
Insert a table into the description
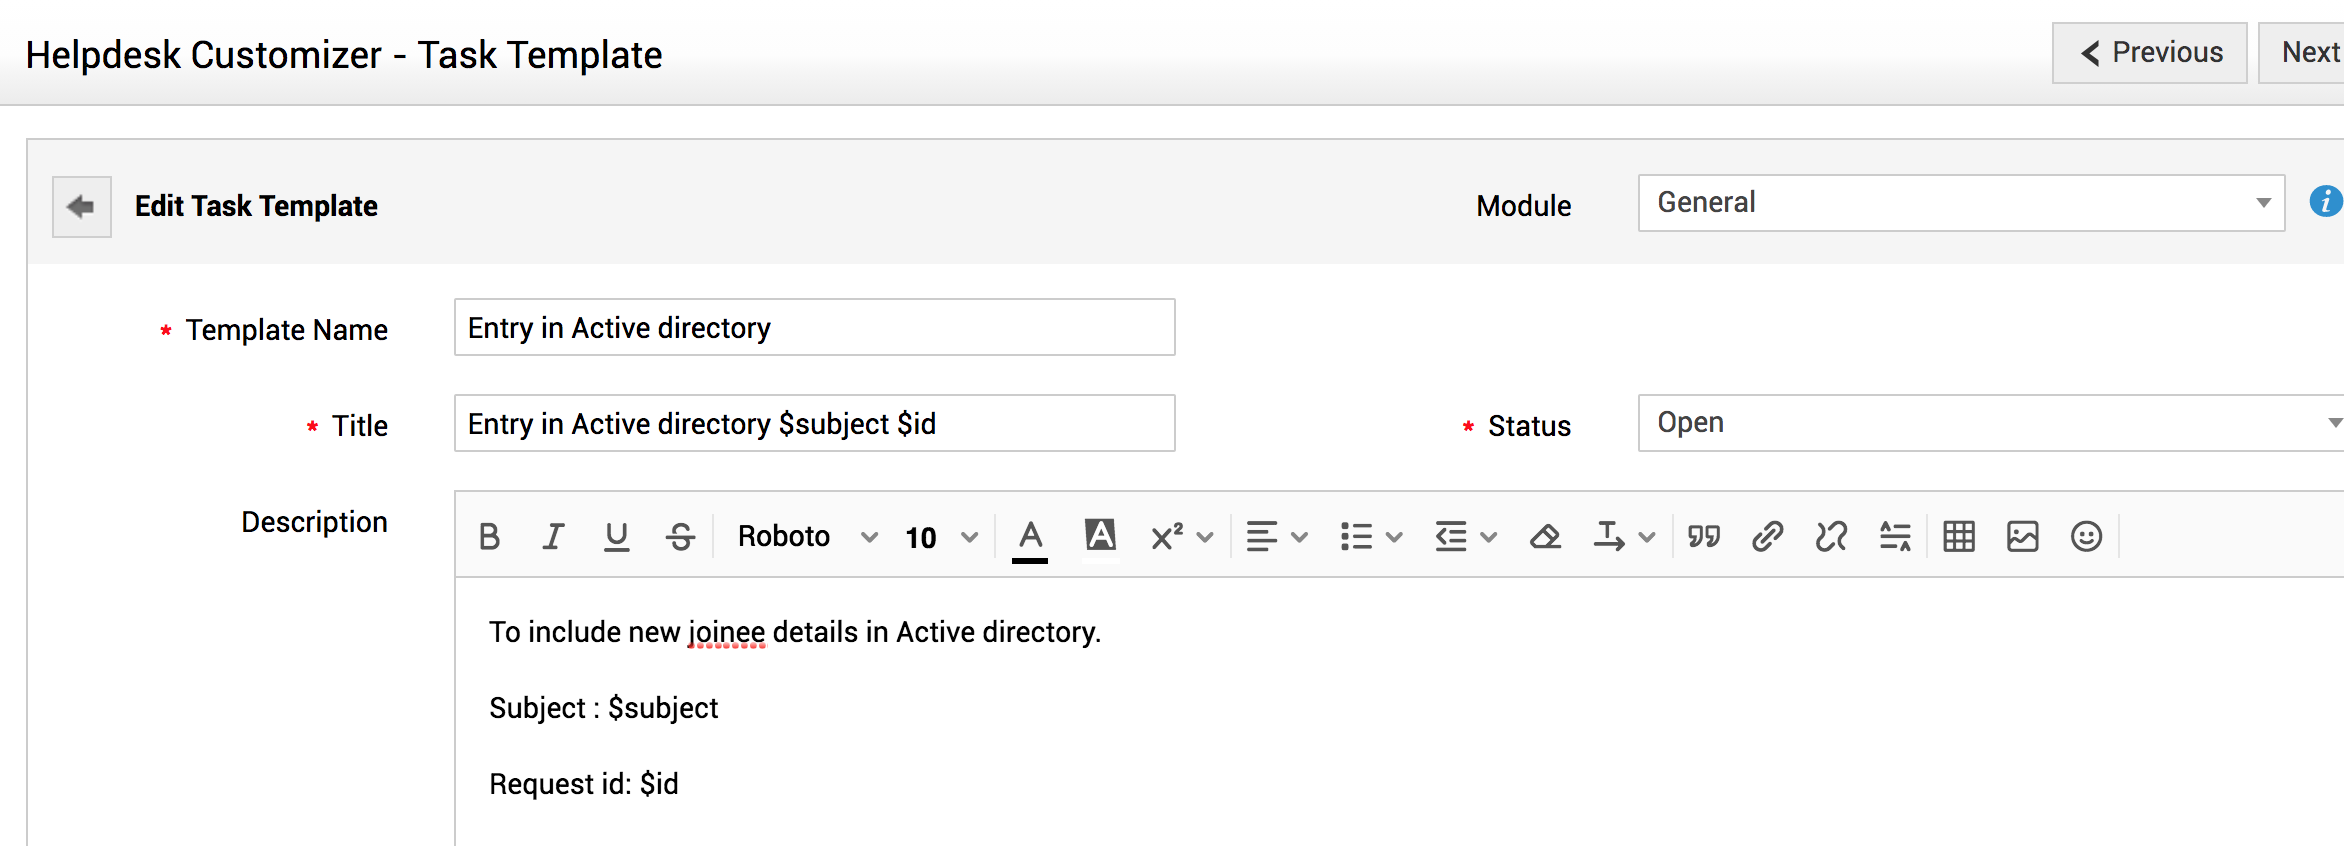(x=1958, y=537)
